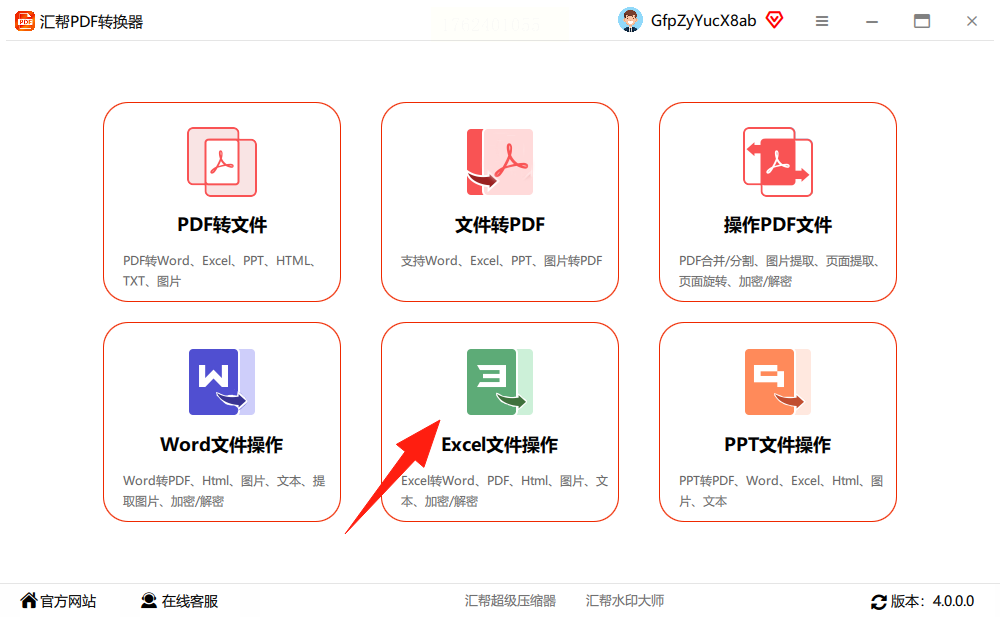The width and height of the screenshot is (1000, 617).
Task: Open the Word文件操作 icon
Action: click(222, 382)
